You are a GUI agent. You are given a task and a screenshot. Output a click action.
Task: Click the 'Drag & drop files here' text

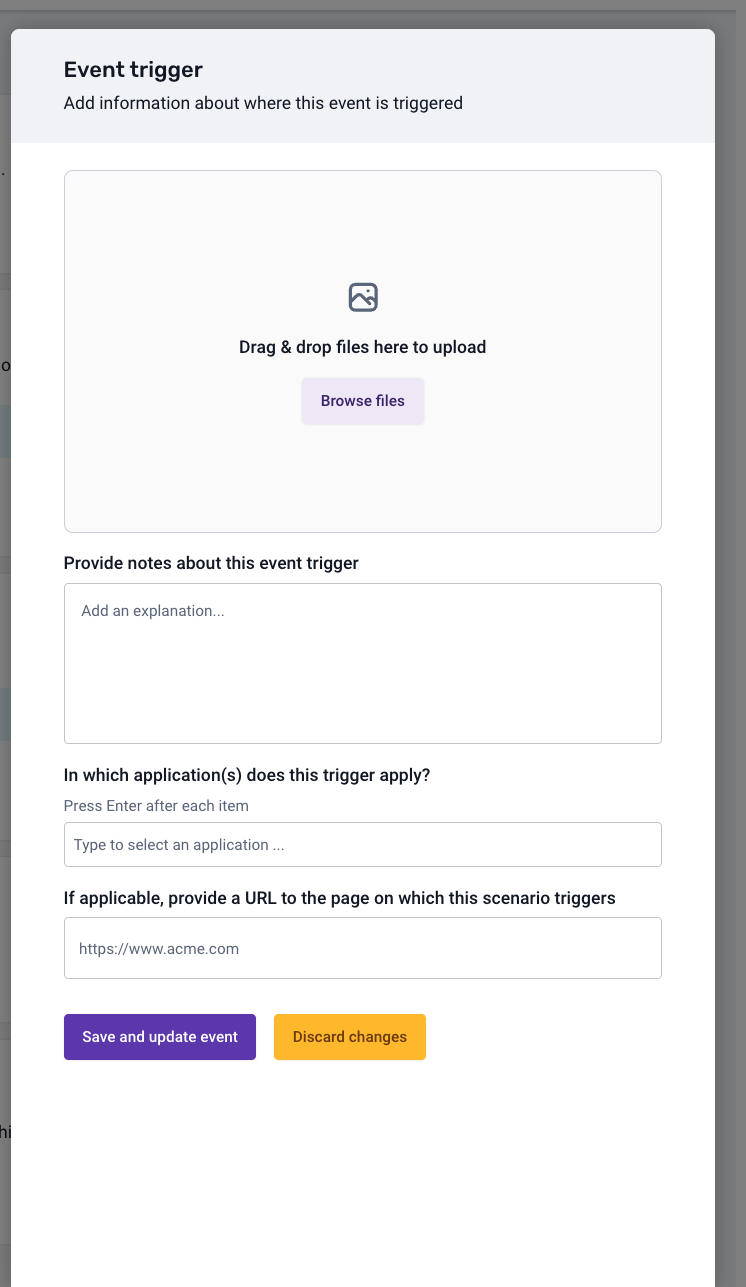tap(362, 348)
